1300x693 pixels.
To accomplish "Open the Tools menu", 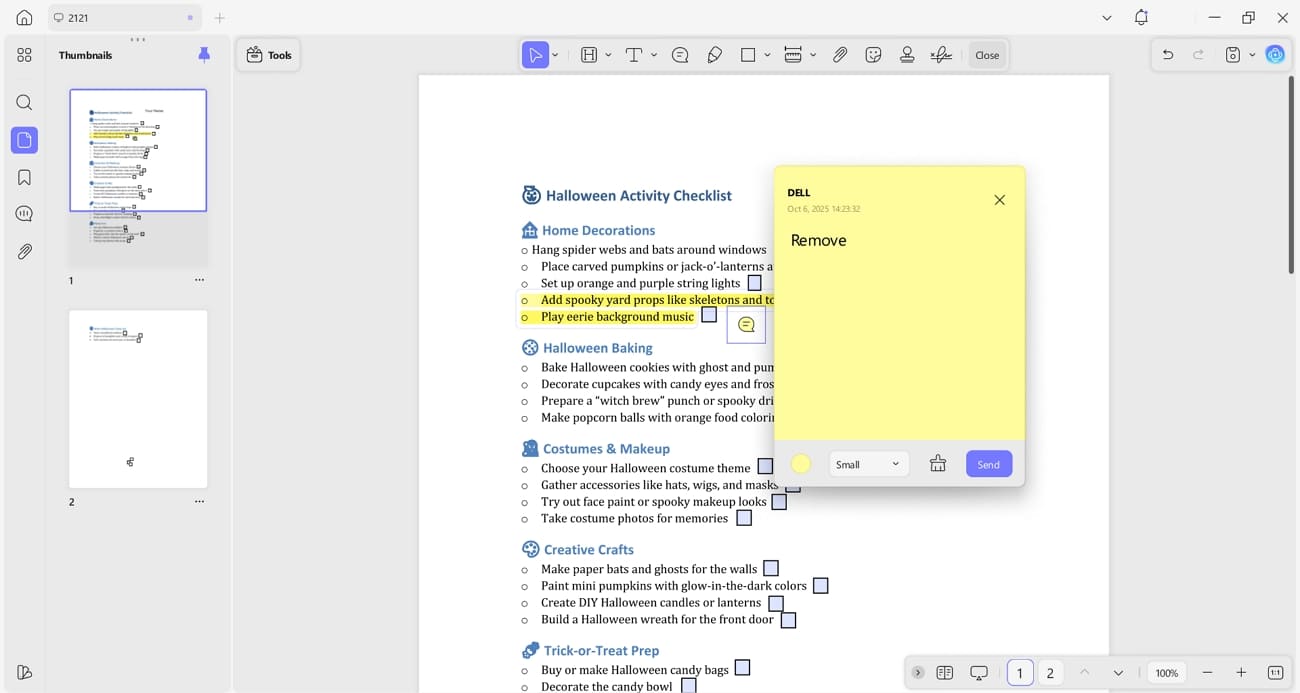I will pos(268,55).
